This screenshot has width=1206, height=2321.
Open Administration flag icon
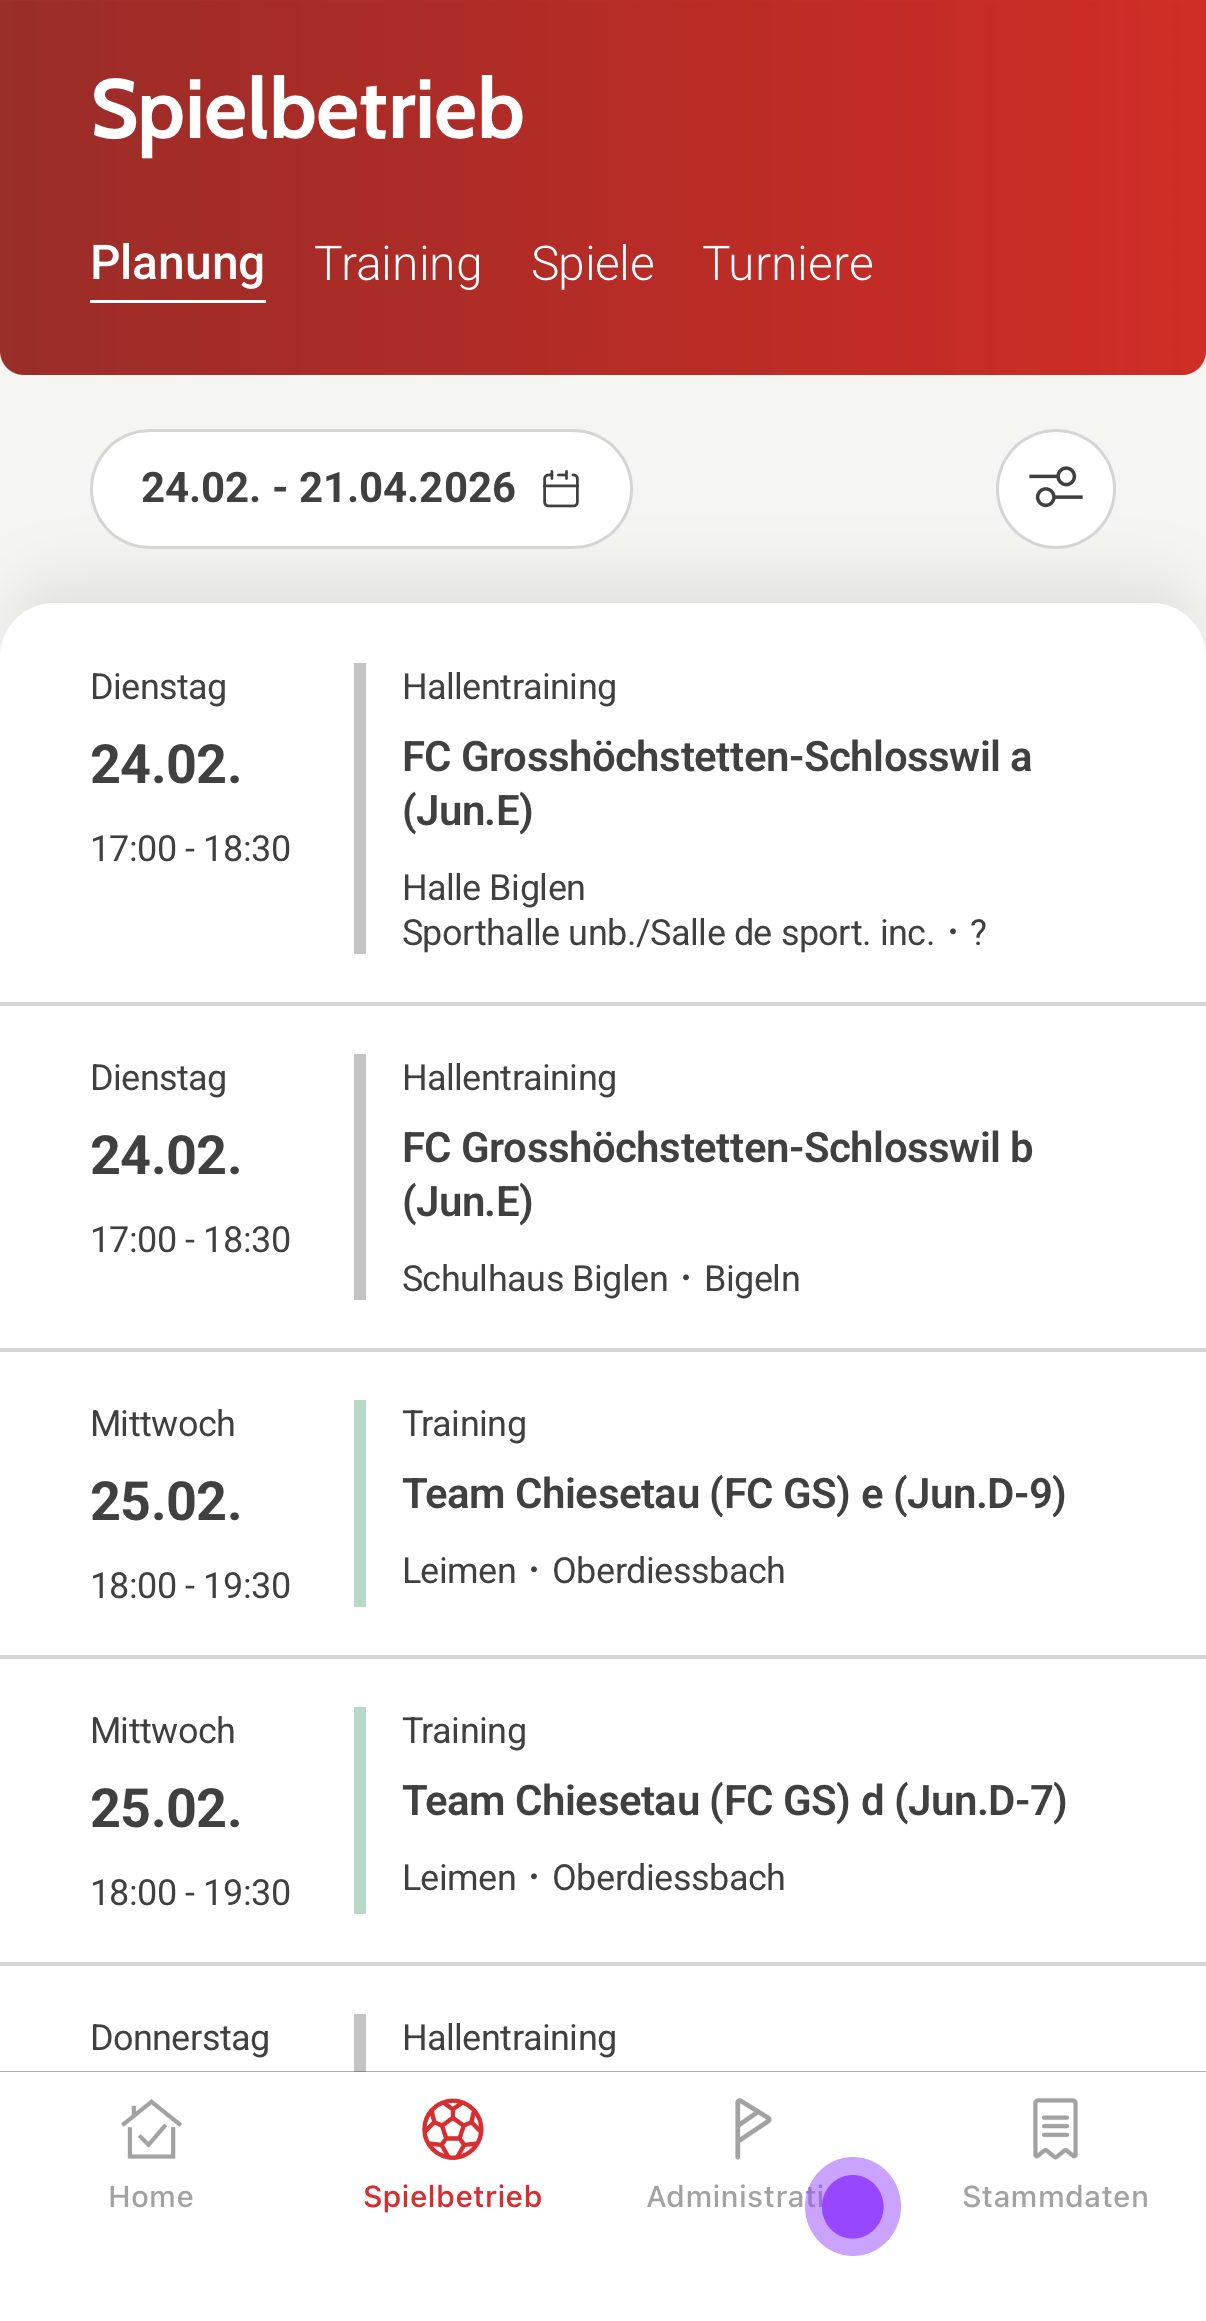click(752, 2128)
